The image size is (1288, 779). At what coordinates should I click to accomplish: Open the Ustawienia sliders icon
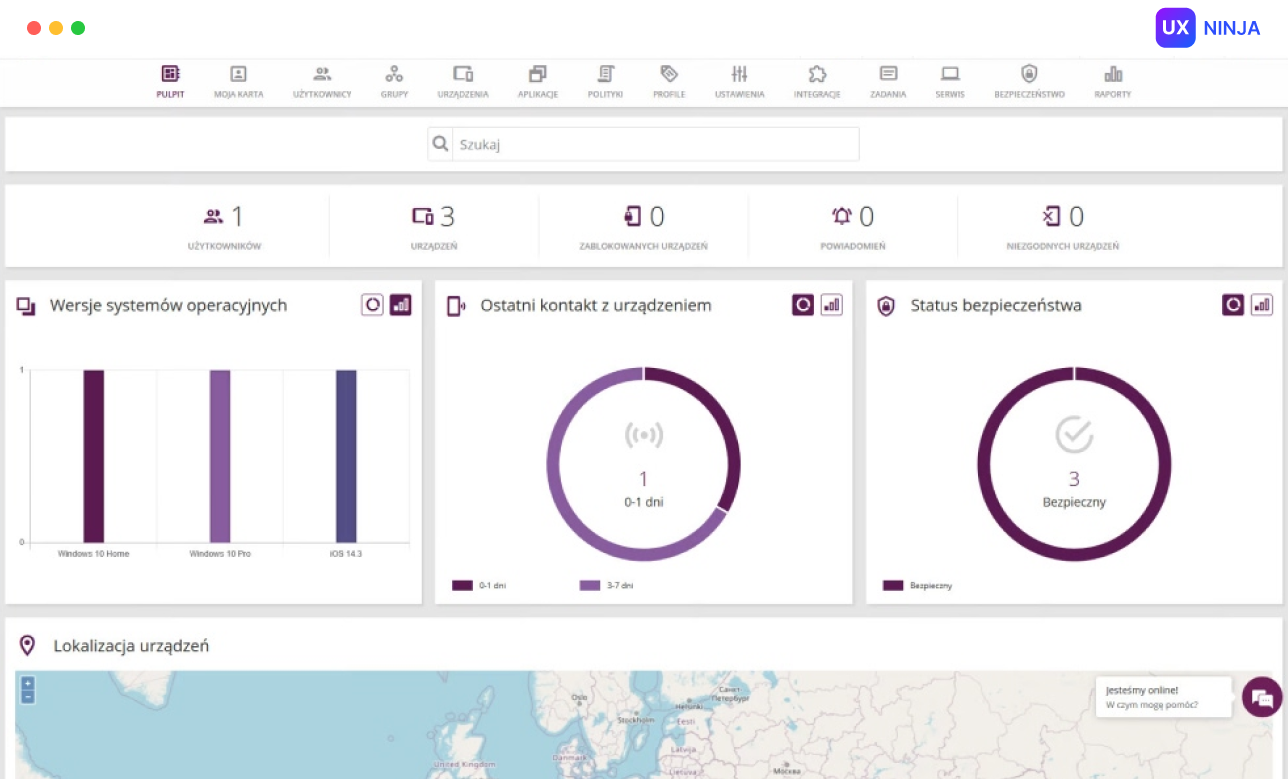(739, 74)
